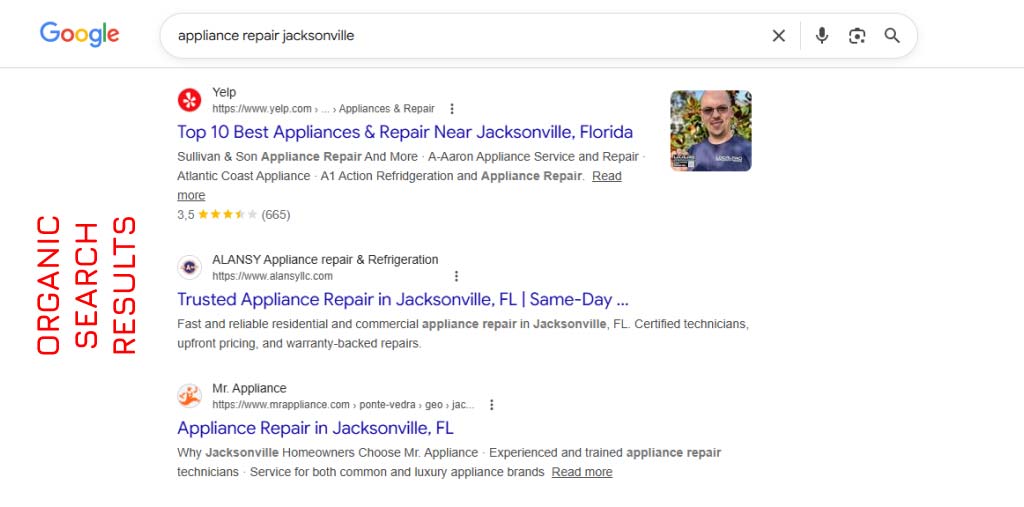Click the Yelp favicon icon

coord(189,100)
